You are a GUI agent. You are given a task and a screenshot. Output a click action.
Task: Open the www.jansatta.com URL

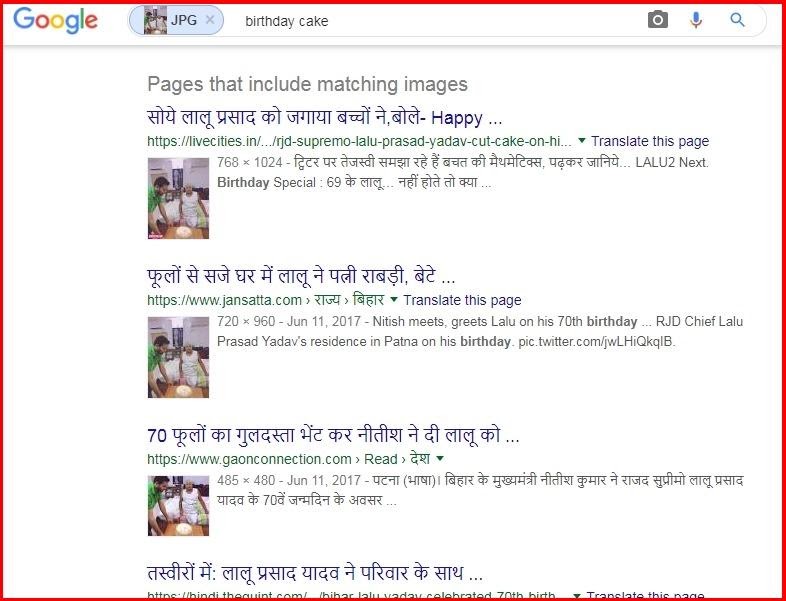224,300
